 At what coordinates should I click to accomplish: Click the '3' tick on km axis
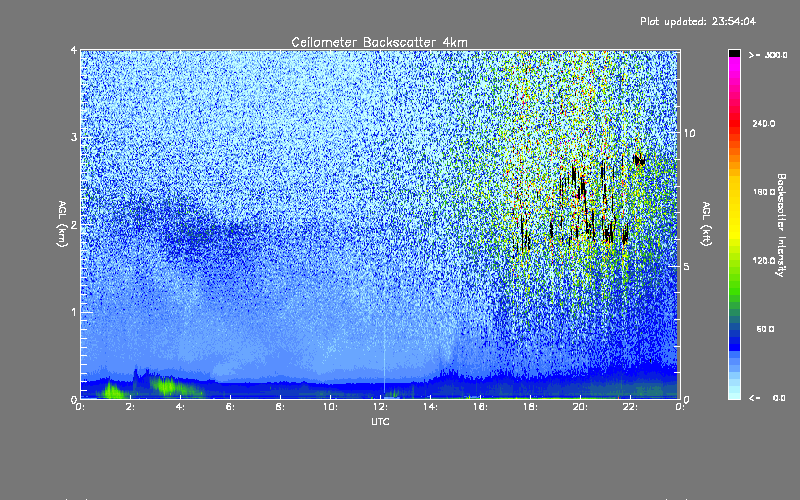(74, 137)
